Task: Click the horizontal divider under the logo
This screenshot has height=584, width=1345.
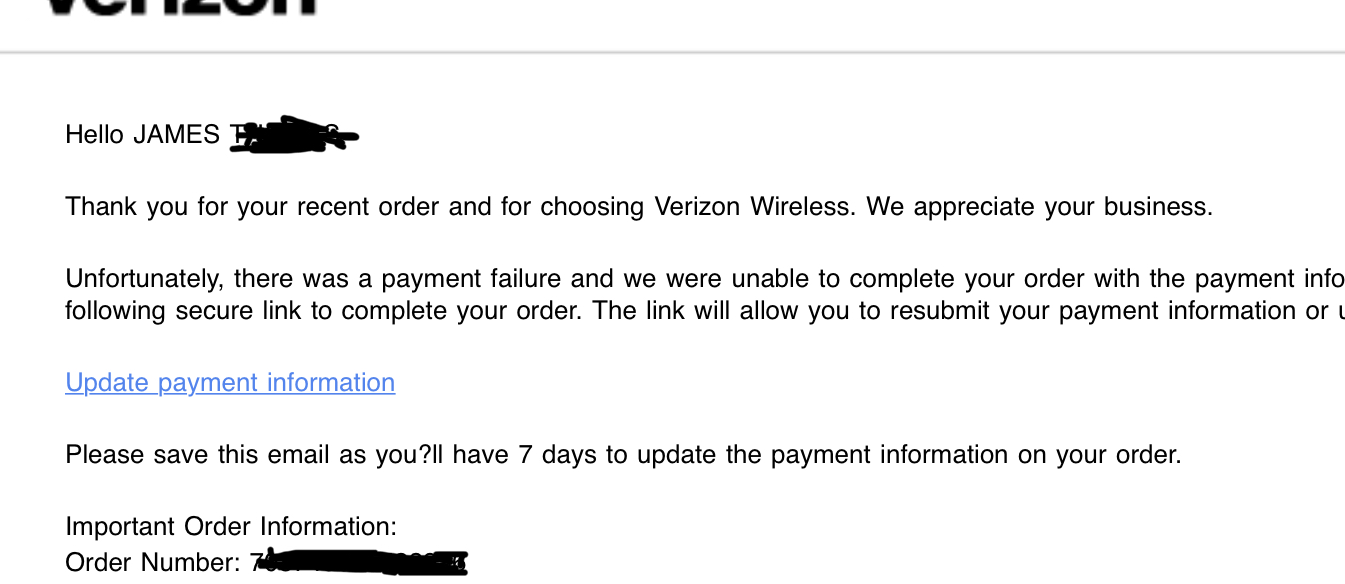Action: coord(672,52)
